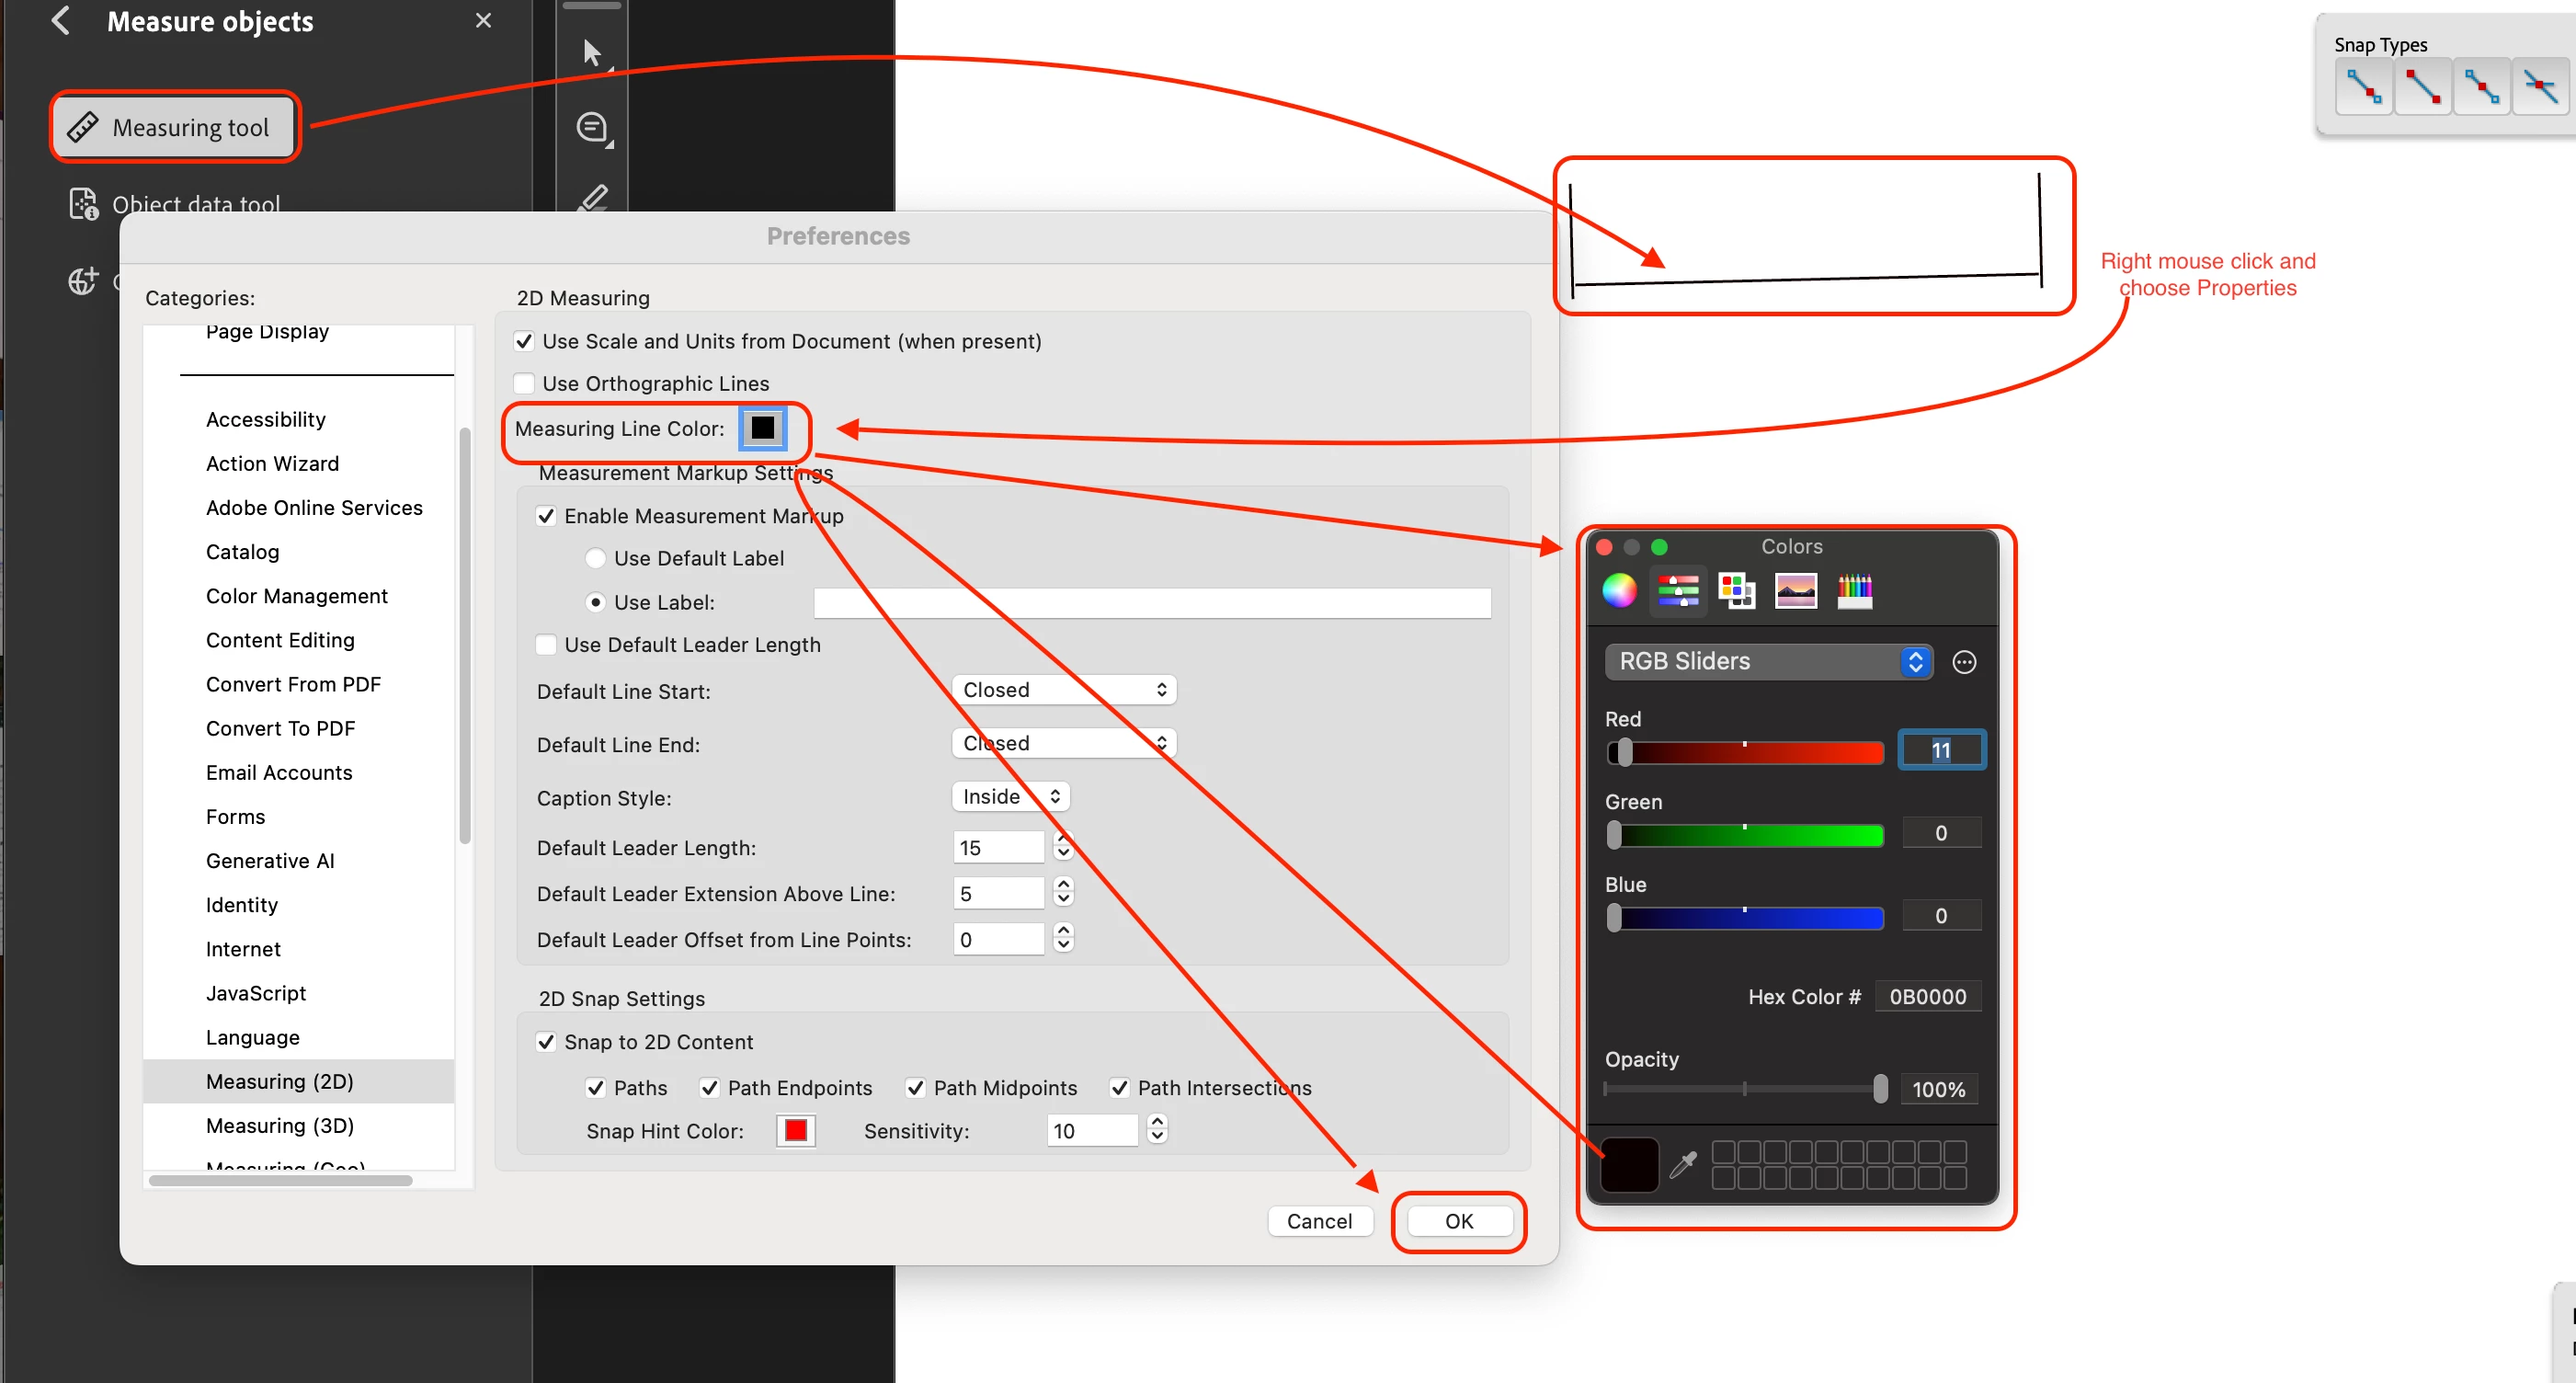Click the comment bubble tool icon
This screenshot has width=2576, height=1383.
pos(593,128)
